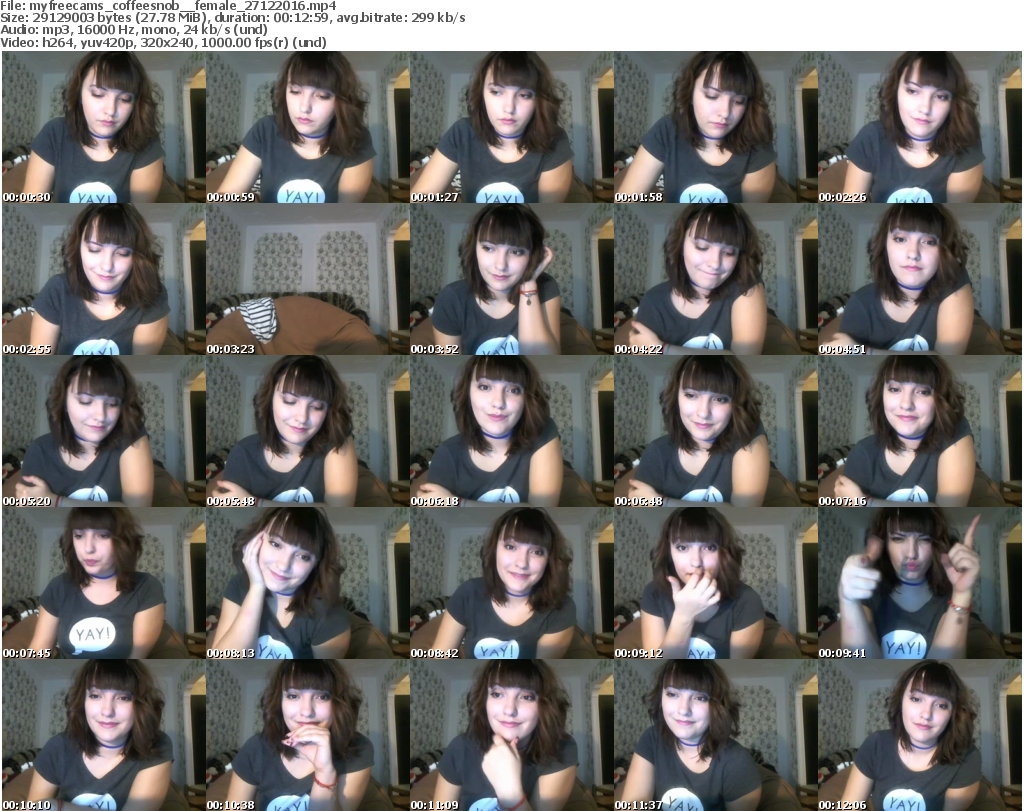Open the frame at 00:00:59
The width and height of the screenshot is (1024, 811).
307,128
